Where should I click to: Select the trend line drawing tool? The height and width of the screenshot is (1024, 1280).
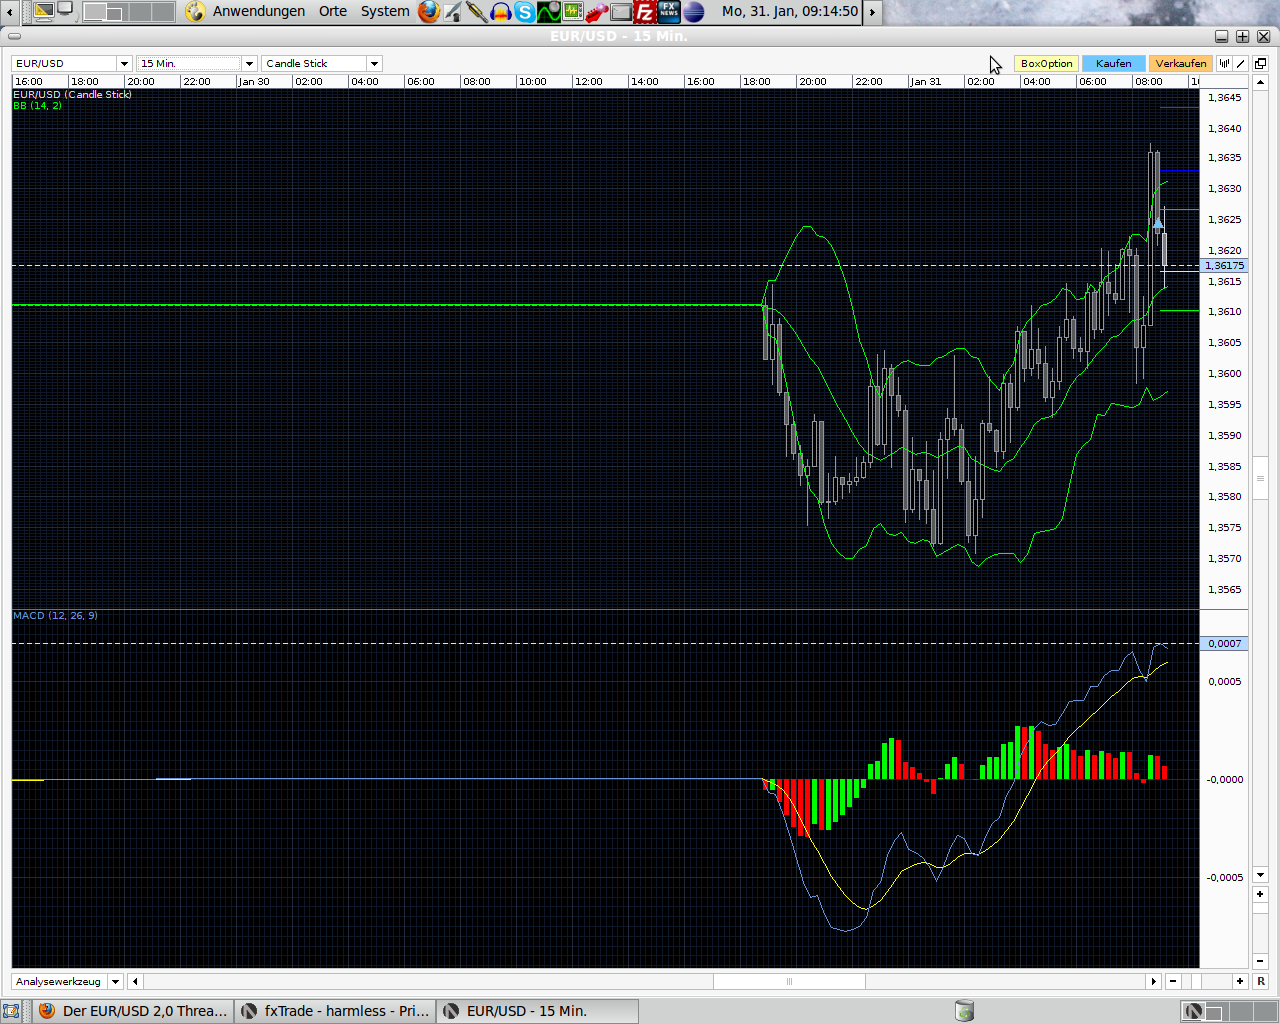1238,63
